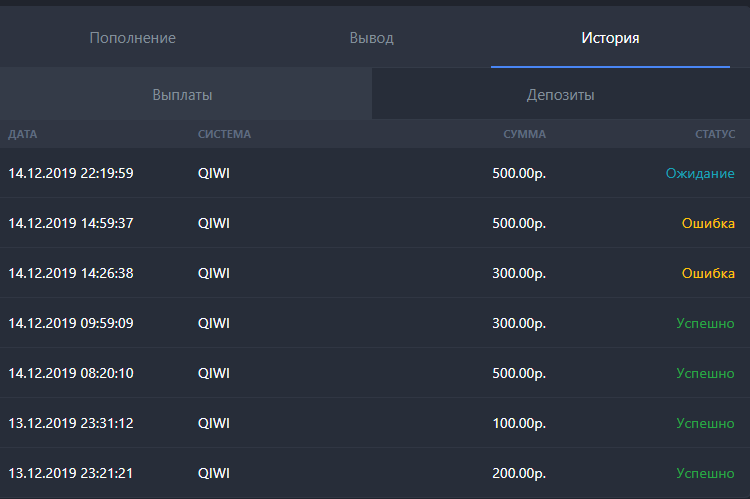The image size is (750, 499).
Task: Open the Вывод tab
Action: tap(371, 38)
